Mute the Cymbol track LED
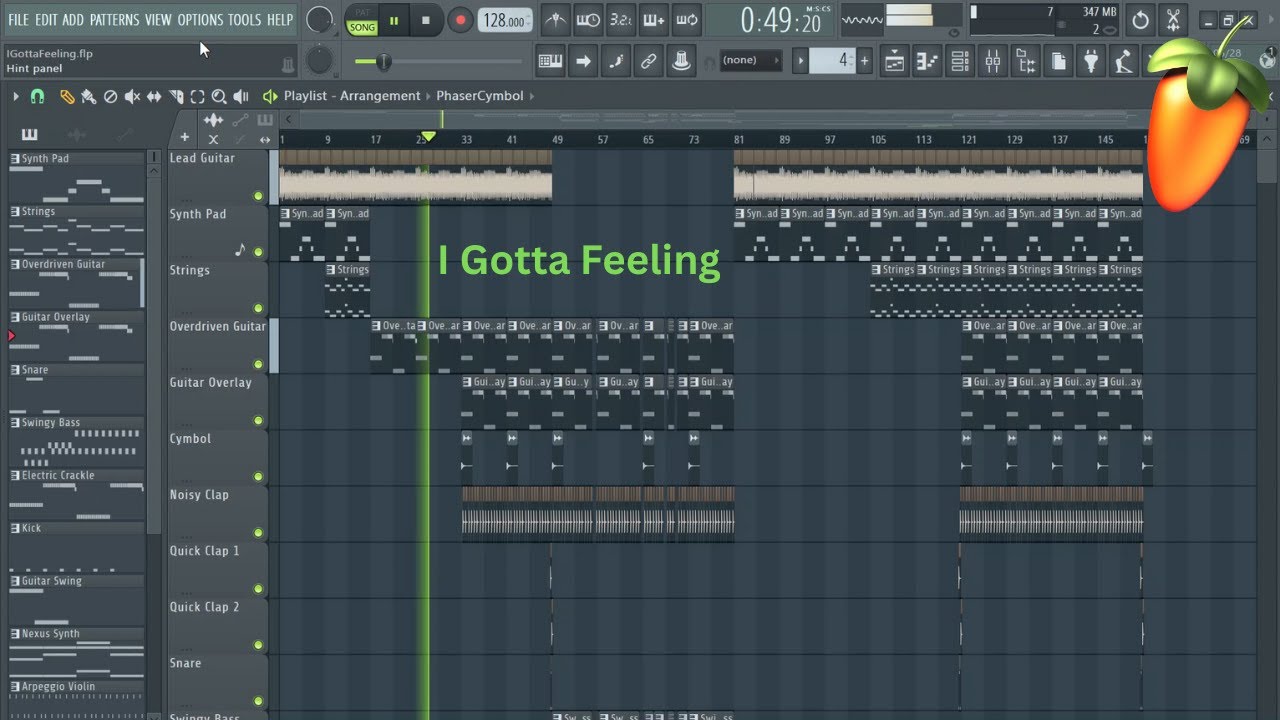The height and width of the screenshot is (720, 1280). [258, 476]
